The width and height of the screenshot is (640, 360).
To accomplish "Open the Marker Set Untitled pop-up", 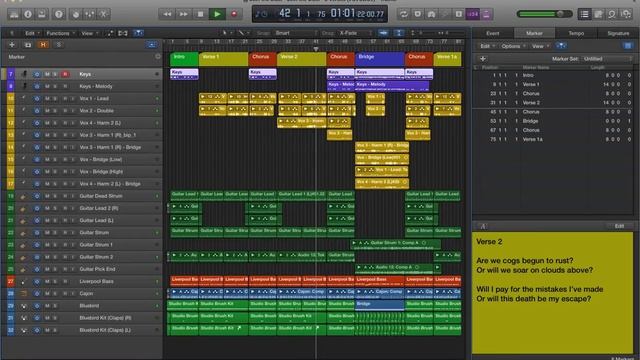I will 607,59.
